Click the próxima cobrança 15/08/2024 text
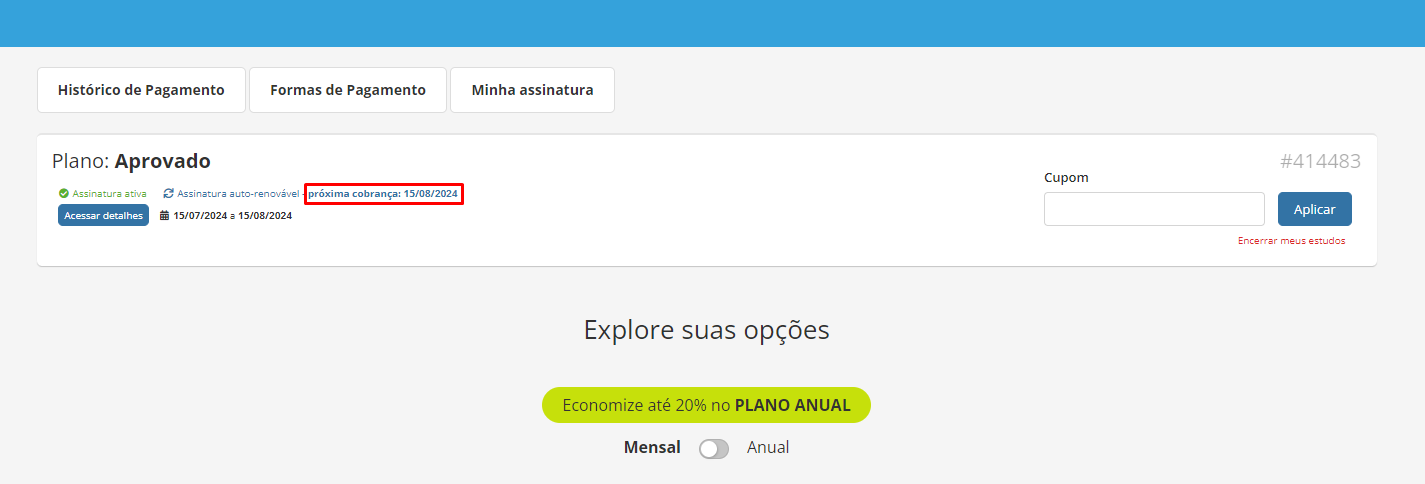1425x484 pixels. tap(383, 193)
